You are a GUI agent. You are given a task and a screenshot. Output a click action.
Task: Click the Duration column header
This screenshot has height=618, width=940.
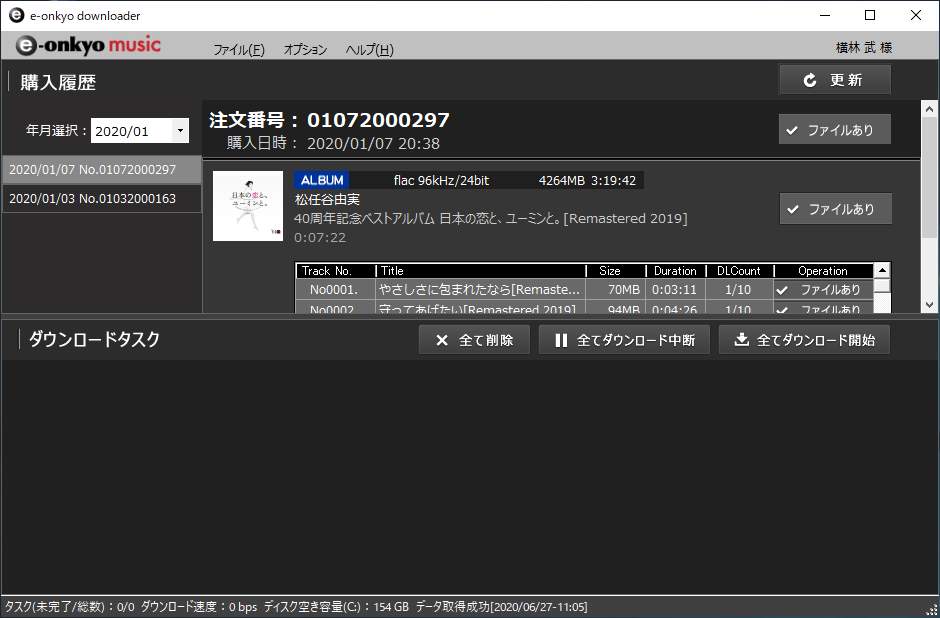click(676, 271)
